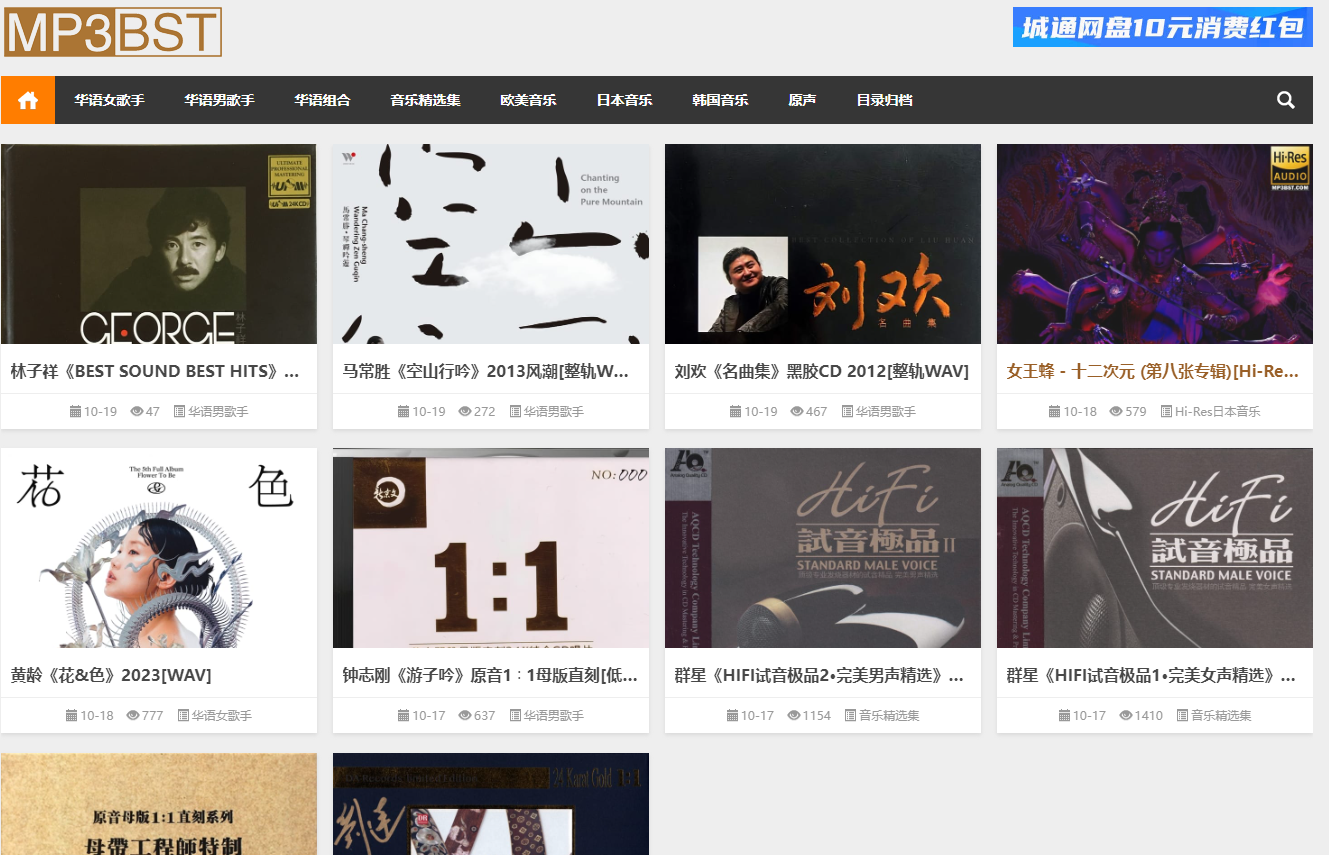Open the search magnifier icon

click(x=1286, y=100)
